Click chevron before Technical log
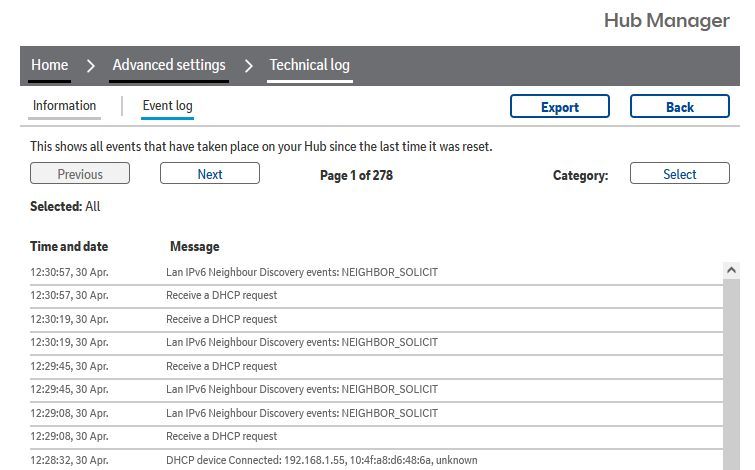The height and width of the screenshot is (470, 755). (x=249, y=66)
